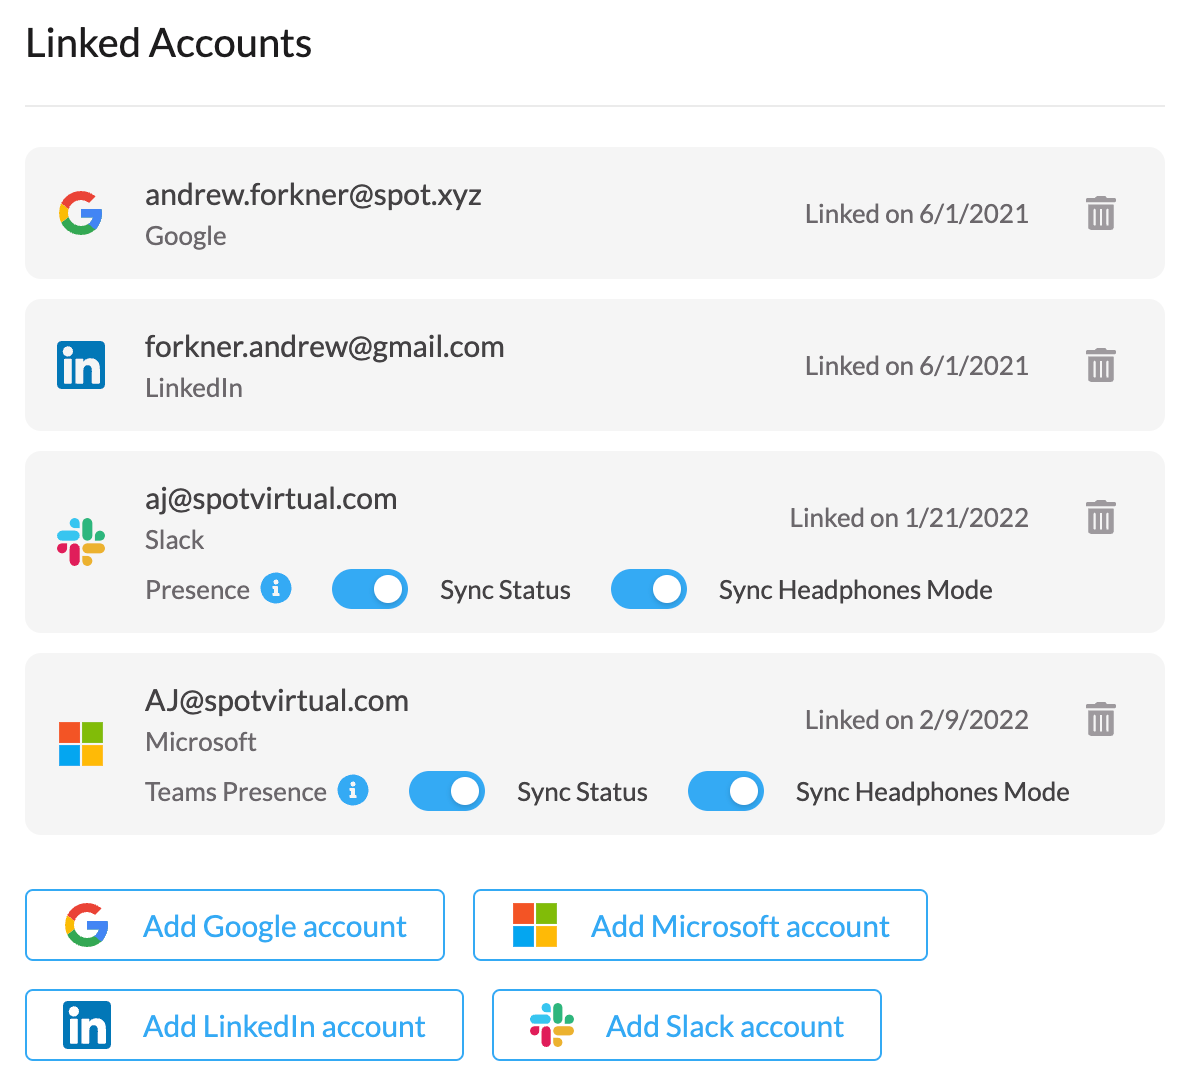Delete the andrew.forkner@spot.xyz Google account
Viewport: 1190px width, 1080px height.
[1100, 213]
